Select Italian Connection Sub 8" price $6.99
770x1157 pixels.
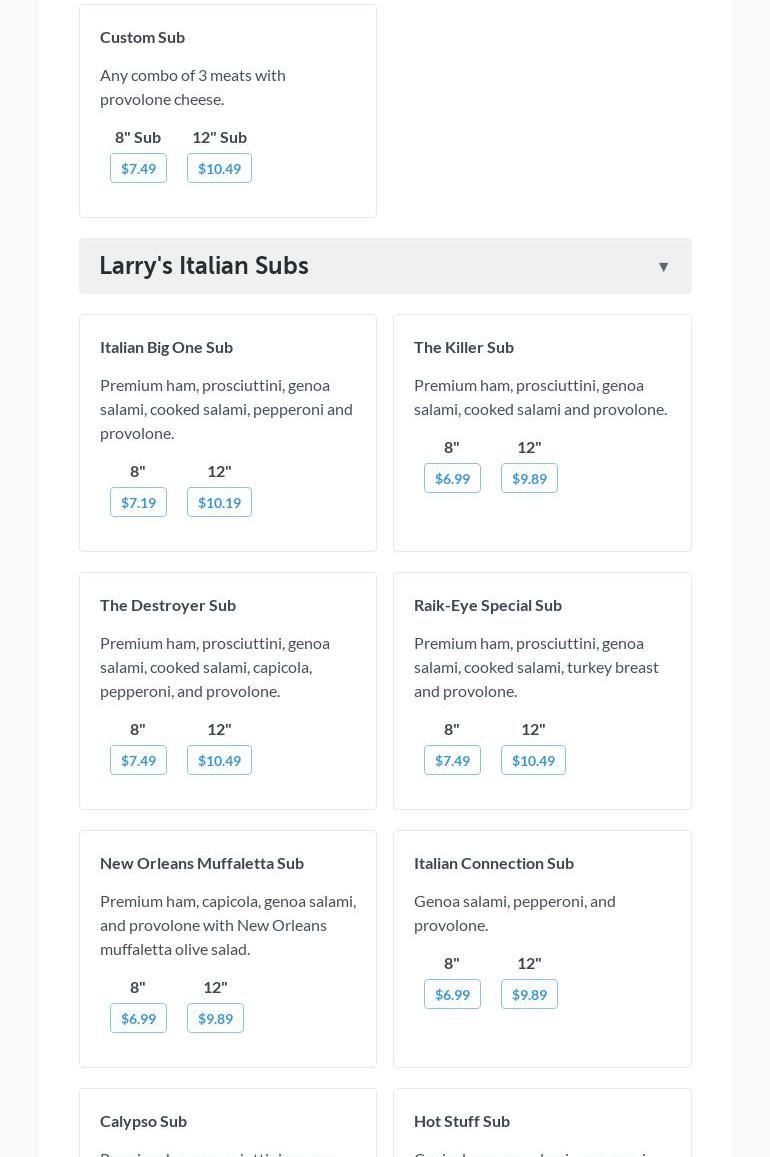tap(452, 994)
